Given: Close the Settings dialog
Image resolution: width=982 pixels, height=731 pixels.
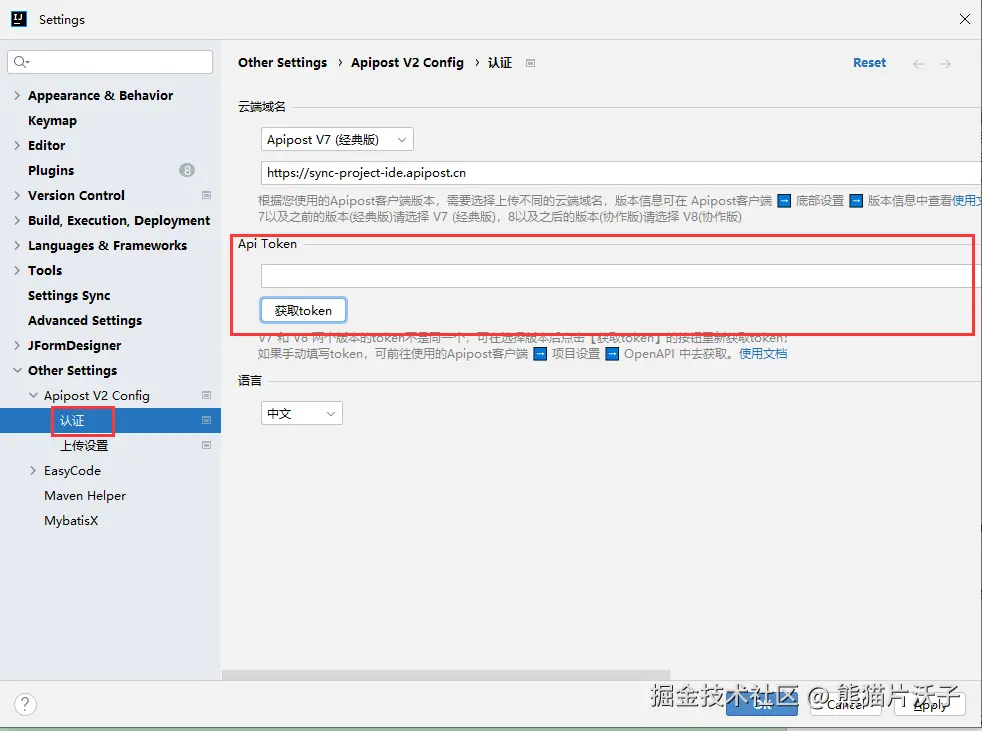Looking at the screenshot, I should coord(964,19).
